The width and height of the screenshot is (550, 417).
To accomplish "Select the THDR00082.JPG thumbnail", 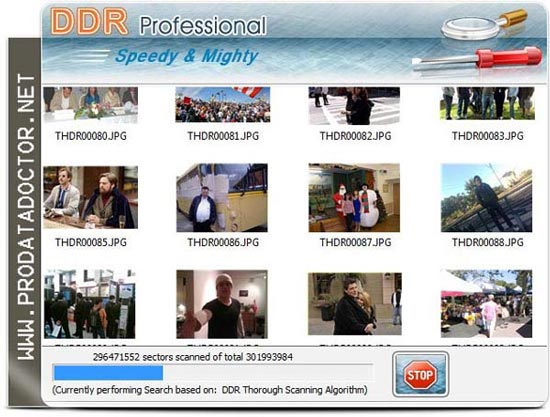I will (354, 106).
